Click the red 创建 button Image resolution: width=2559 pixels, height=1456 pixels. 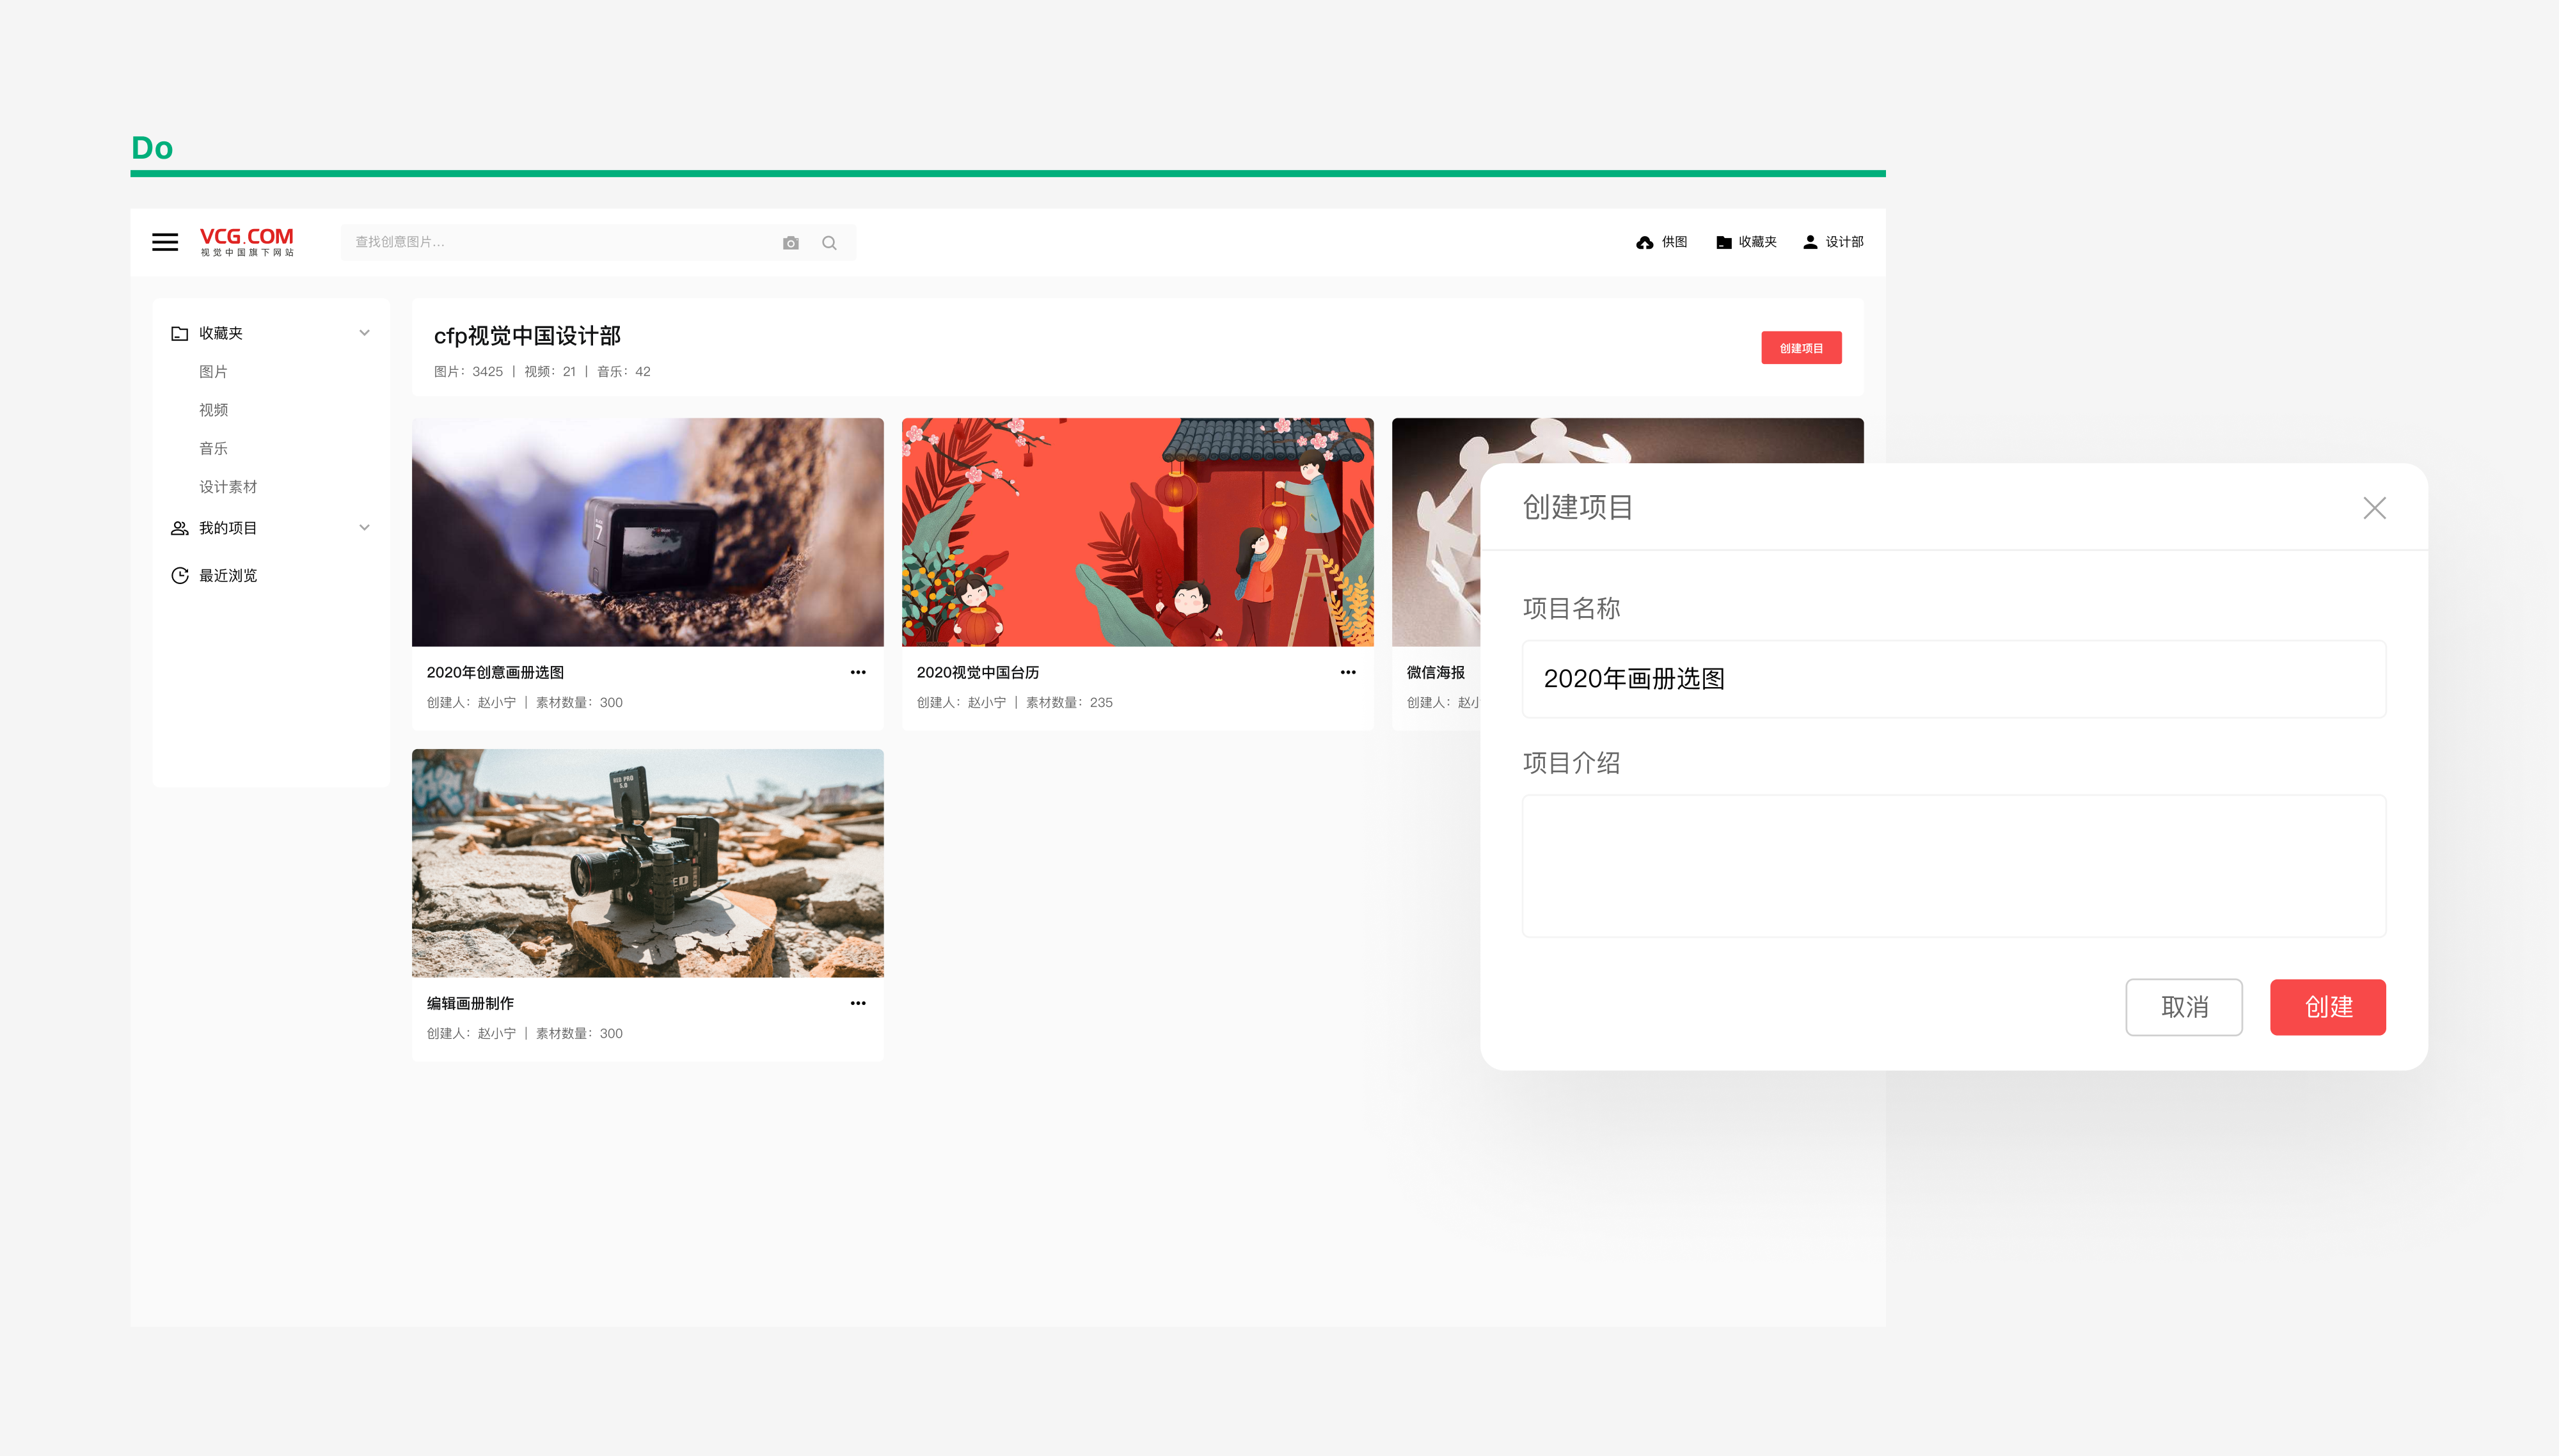tap(2328, 1007)
